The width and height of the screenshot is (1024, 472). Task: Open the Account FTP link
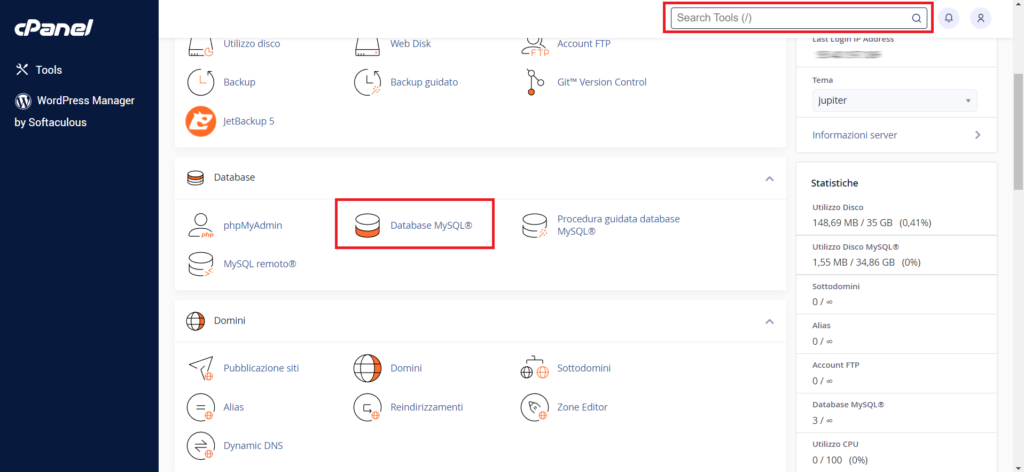584,44
